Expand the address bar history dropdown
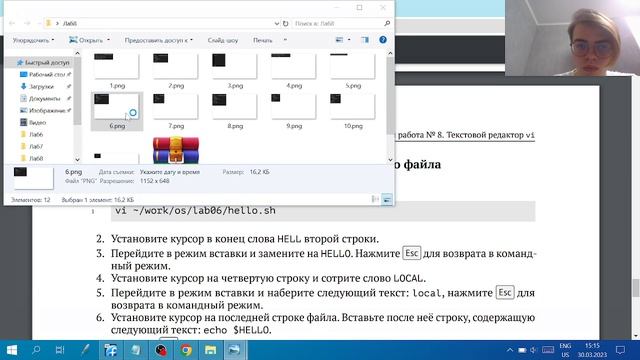 tap(276, 24)
